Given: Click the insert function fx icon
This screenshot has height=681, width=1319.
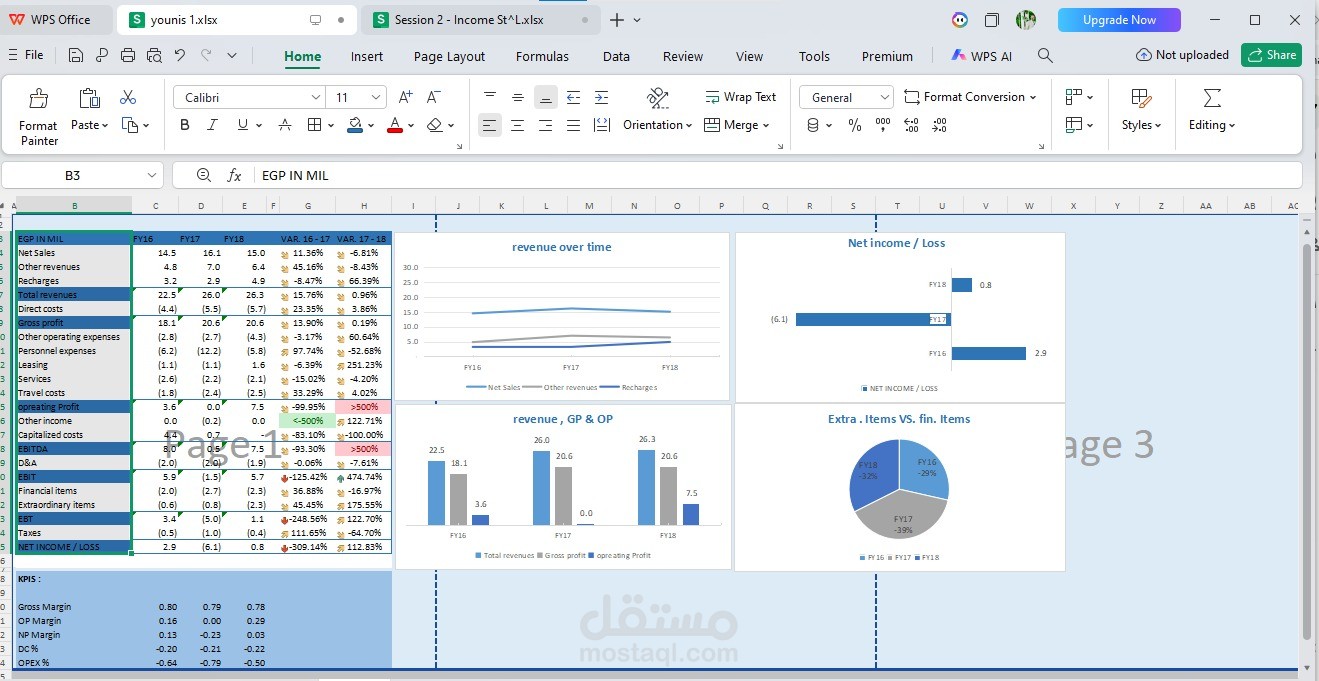Looking at the screenshot, I should click(234, 175).
